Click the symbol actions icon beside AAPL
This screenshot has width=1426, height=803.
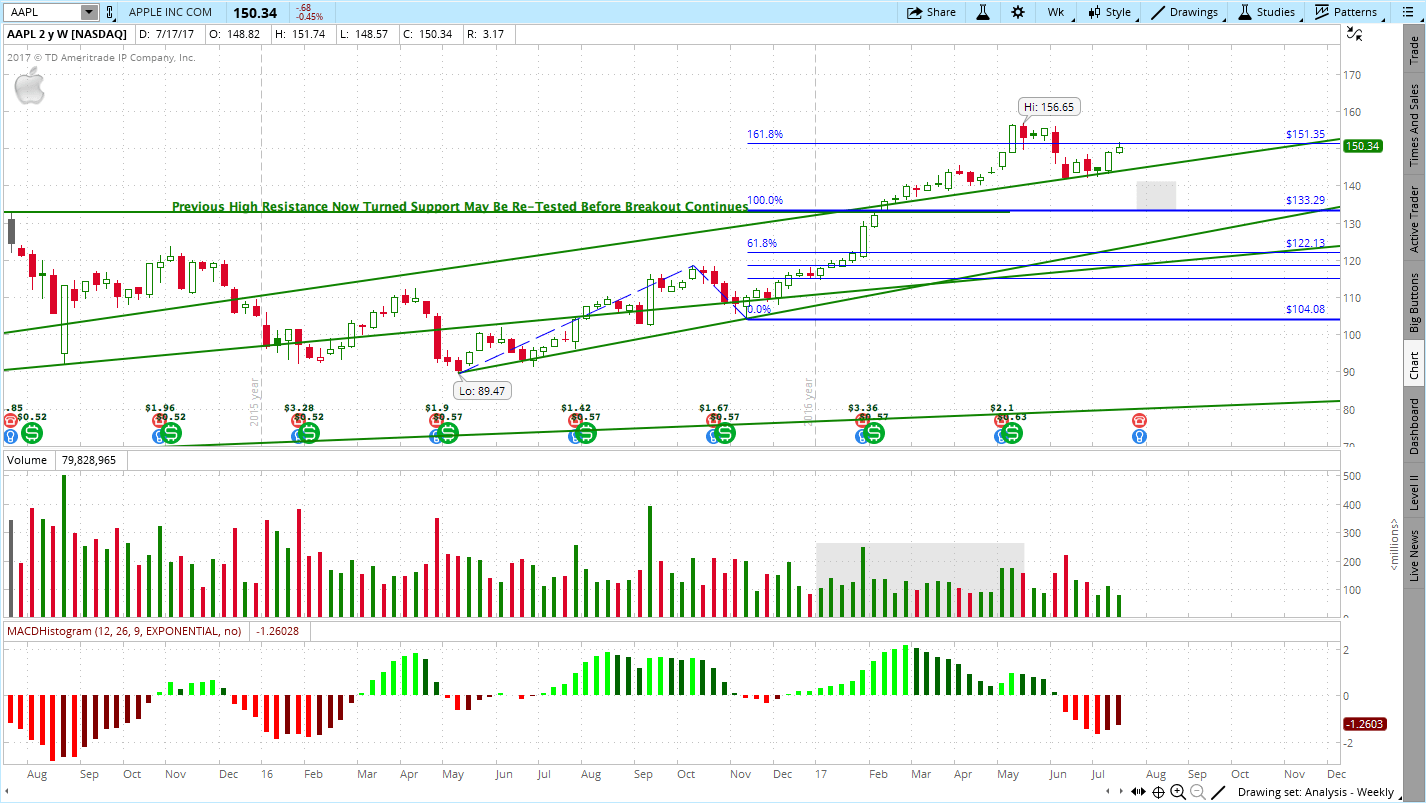(110, 12)
